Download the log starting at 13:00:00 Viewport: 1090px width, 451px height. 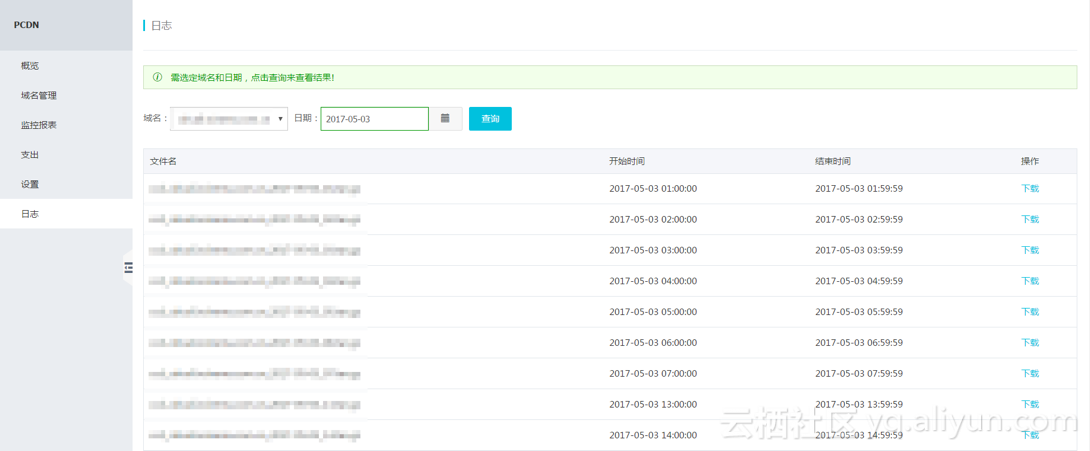click(1029, 404)
